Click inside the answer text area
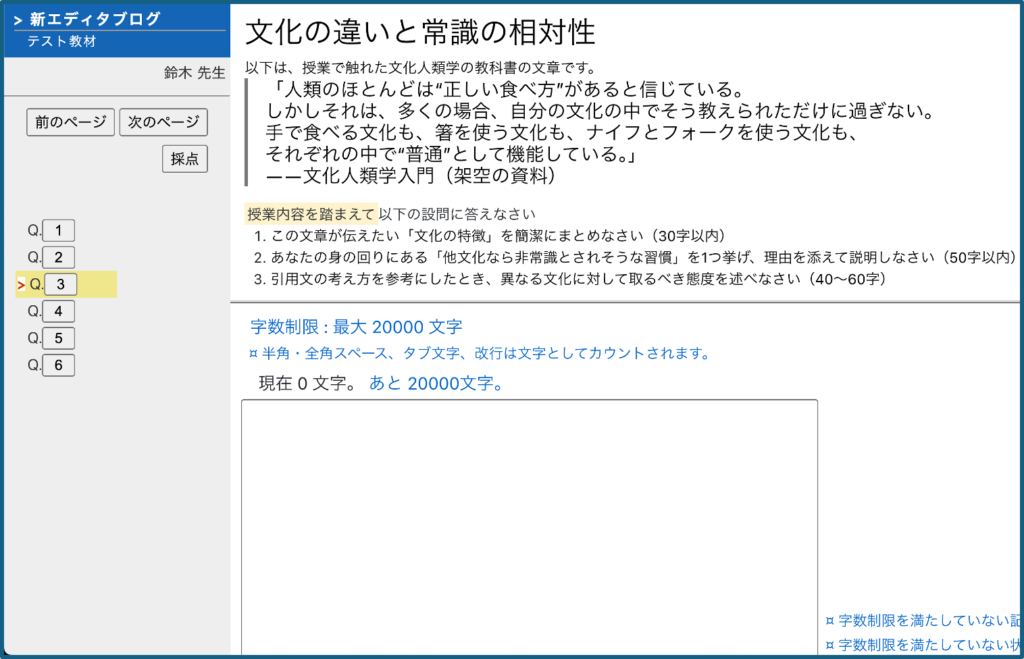Screen dimensions: 1024x659 pyautogui.click(x=530, y=528)
